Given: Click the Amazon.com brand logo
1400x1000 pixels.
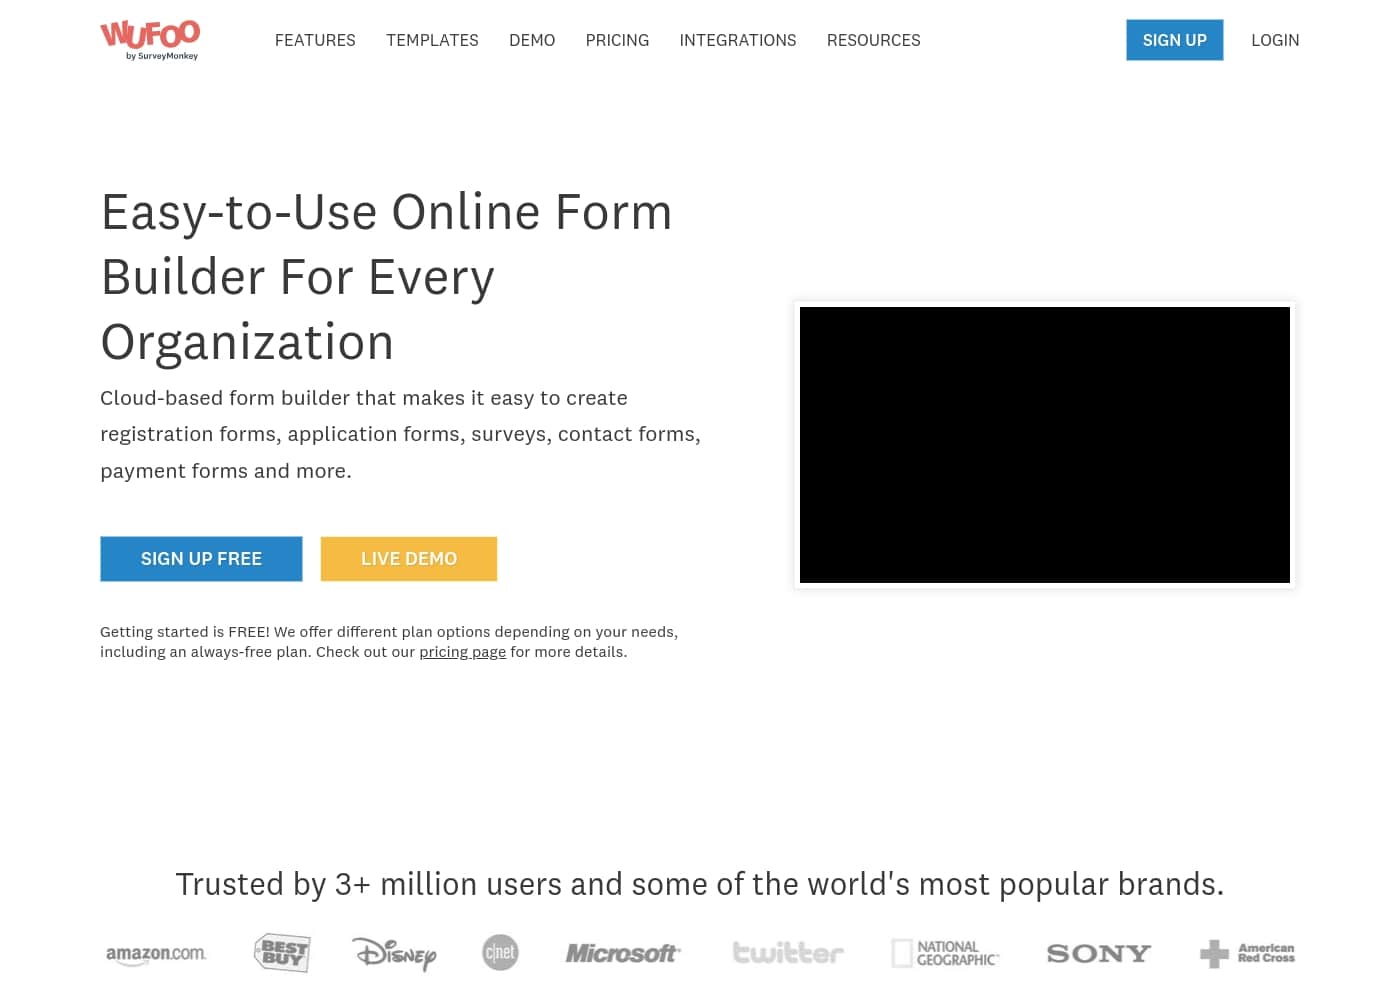Looking at the screenshot, I should (x=156, y=954).
